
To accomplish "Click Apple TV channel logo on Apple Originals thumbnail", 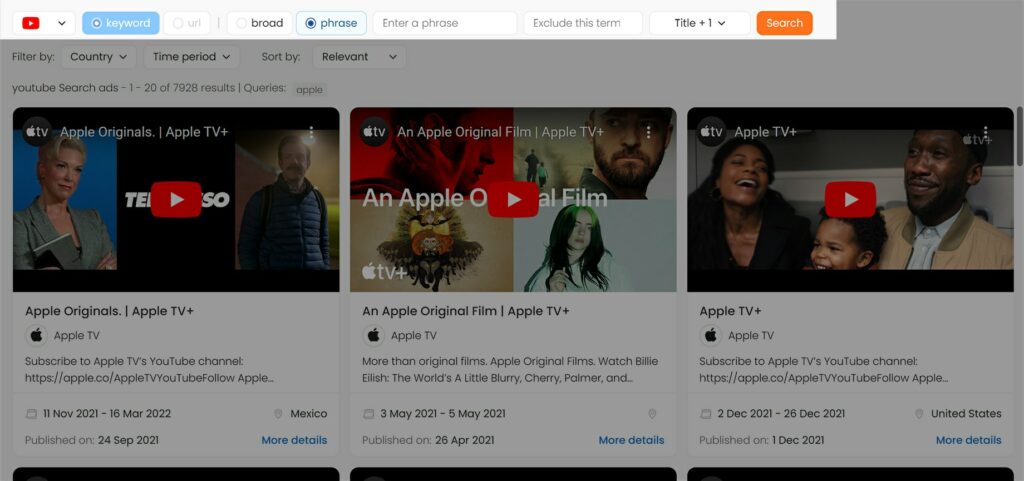I will point(37,132).
